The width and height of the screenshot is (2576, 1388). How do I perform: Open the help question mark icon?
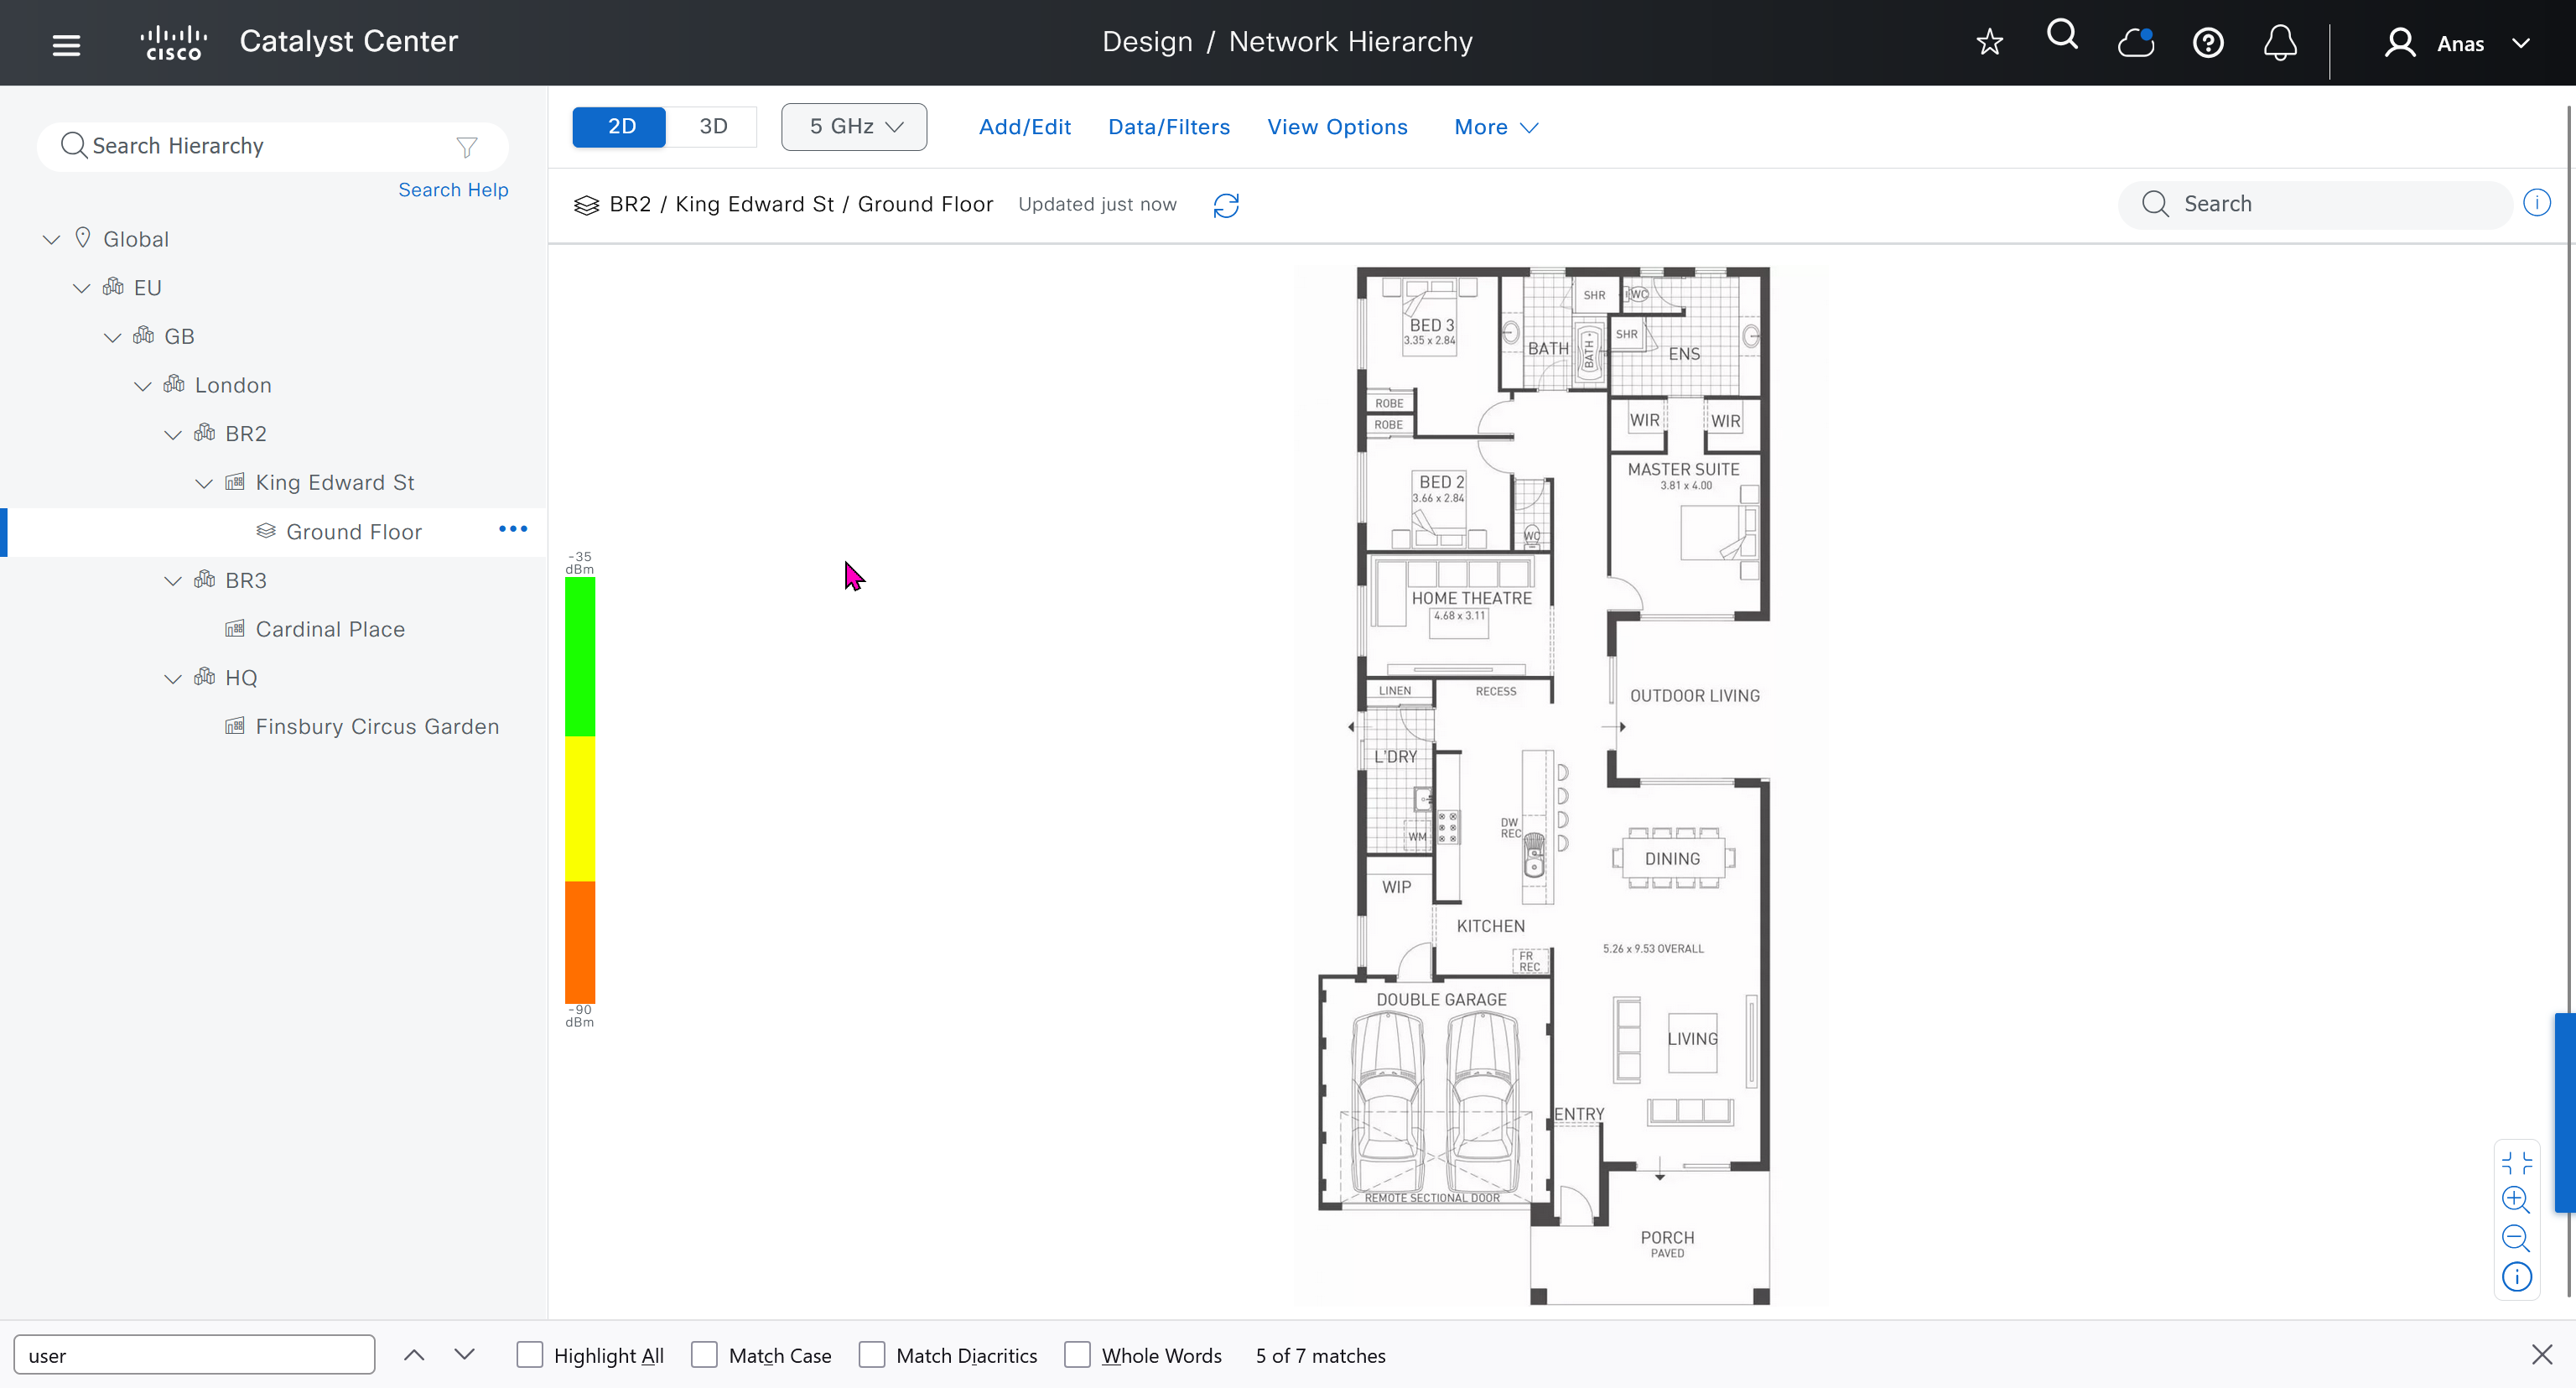tap(2208, 43)
